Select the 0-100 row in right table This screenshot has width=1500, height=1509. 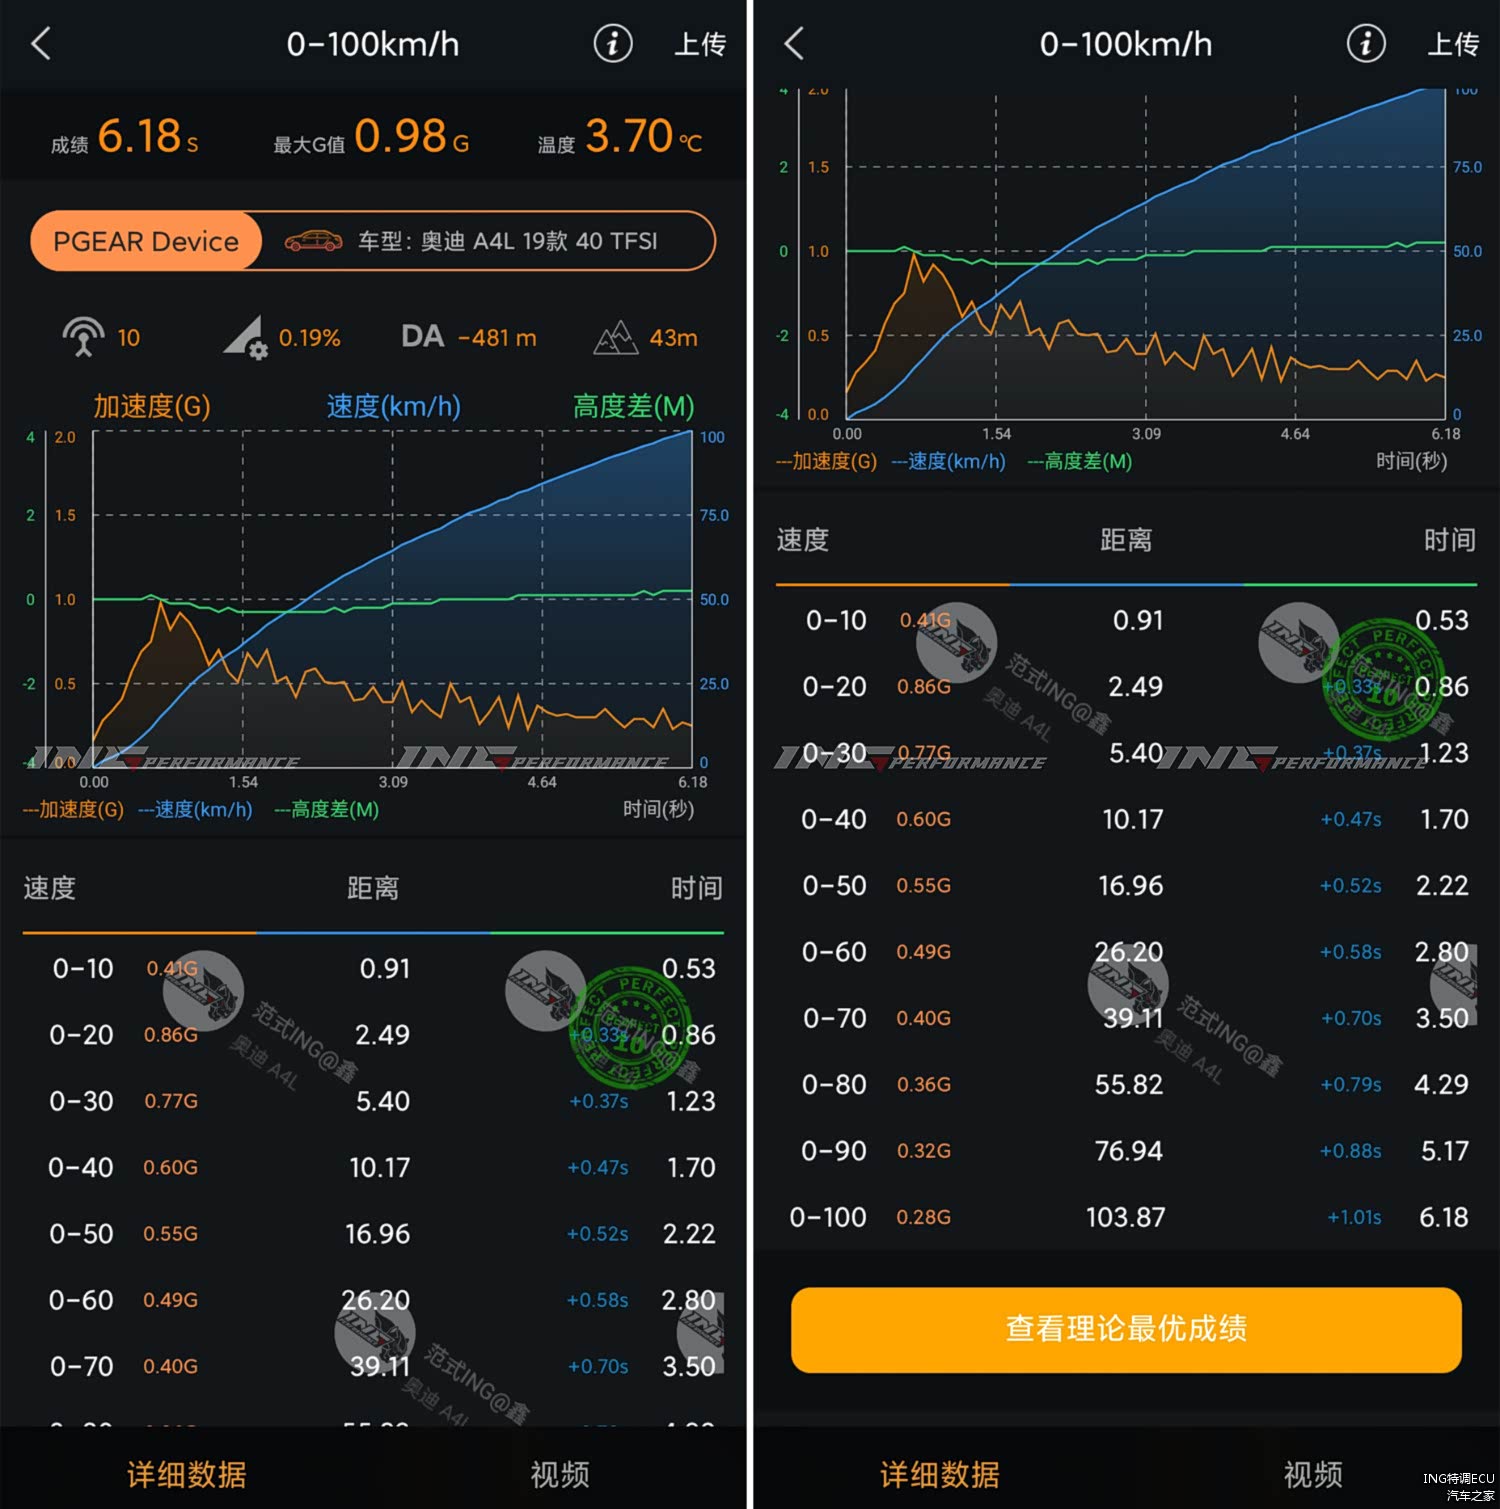1127,1217
